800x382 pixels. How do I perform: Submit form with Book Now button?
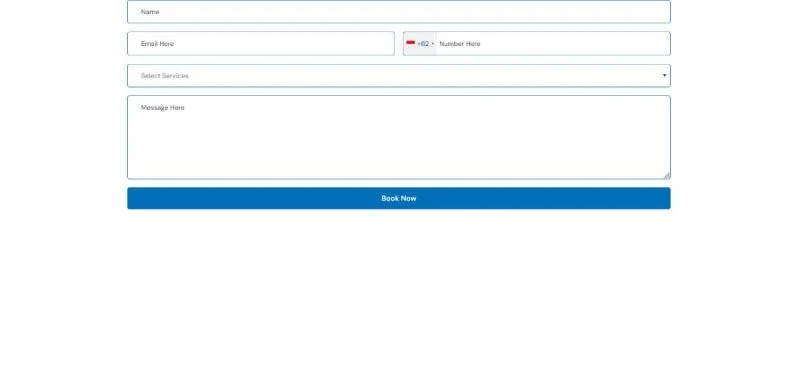point(398,198)
